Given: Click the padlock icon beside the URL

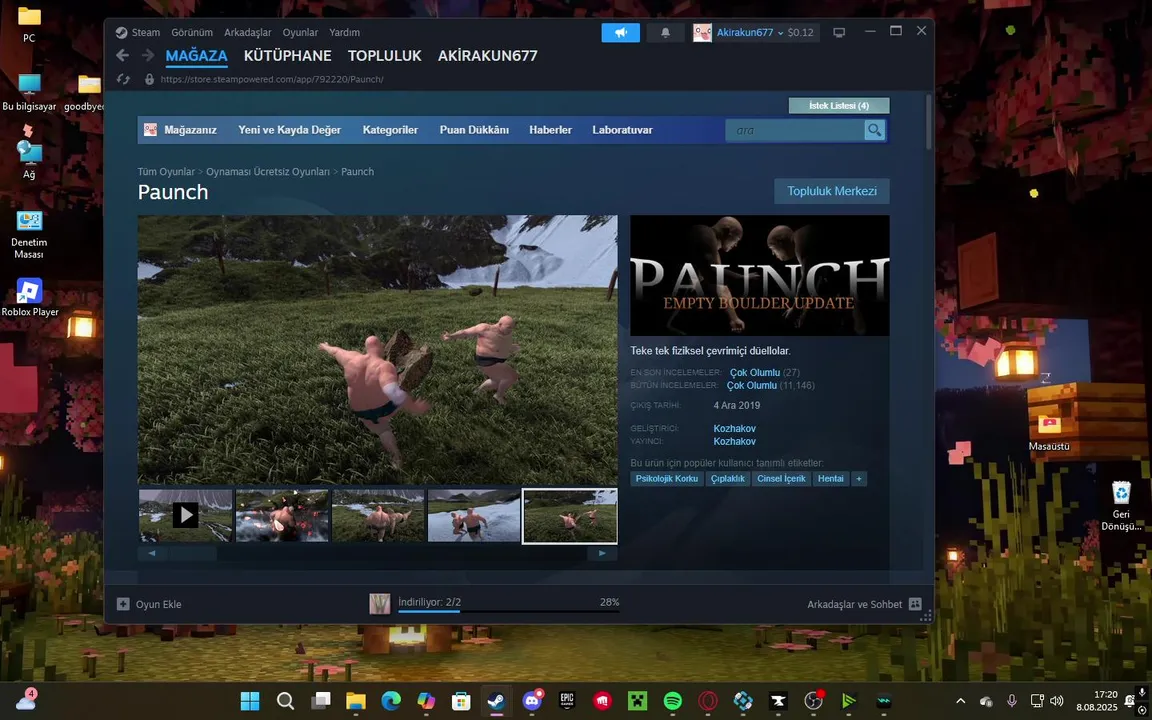Looking at the screenshot, I should [149, 79].
